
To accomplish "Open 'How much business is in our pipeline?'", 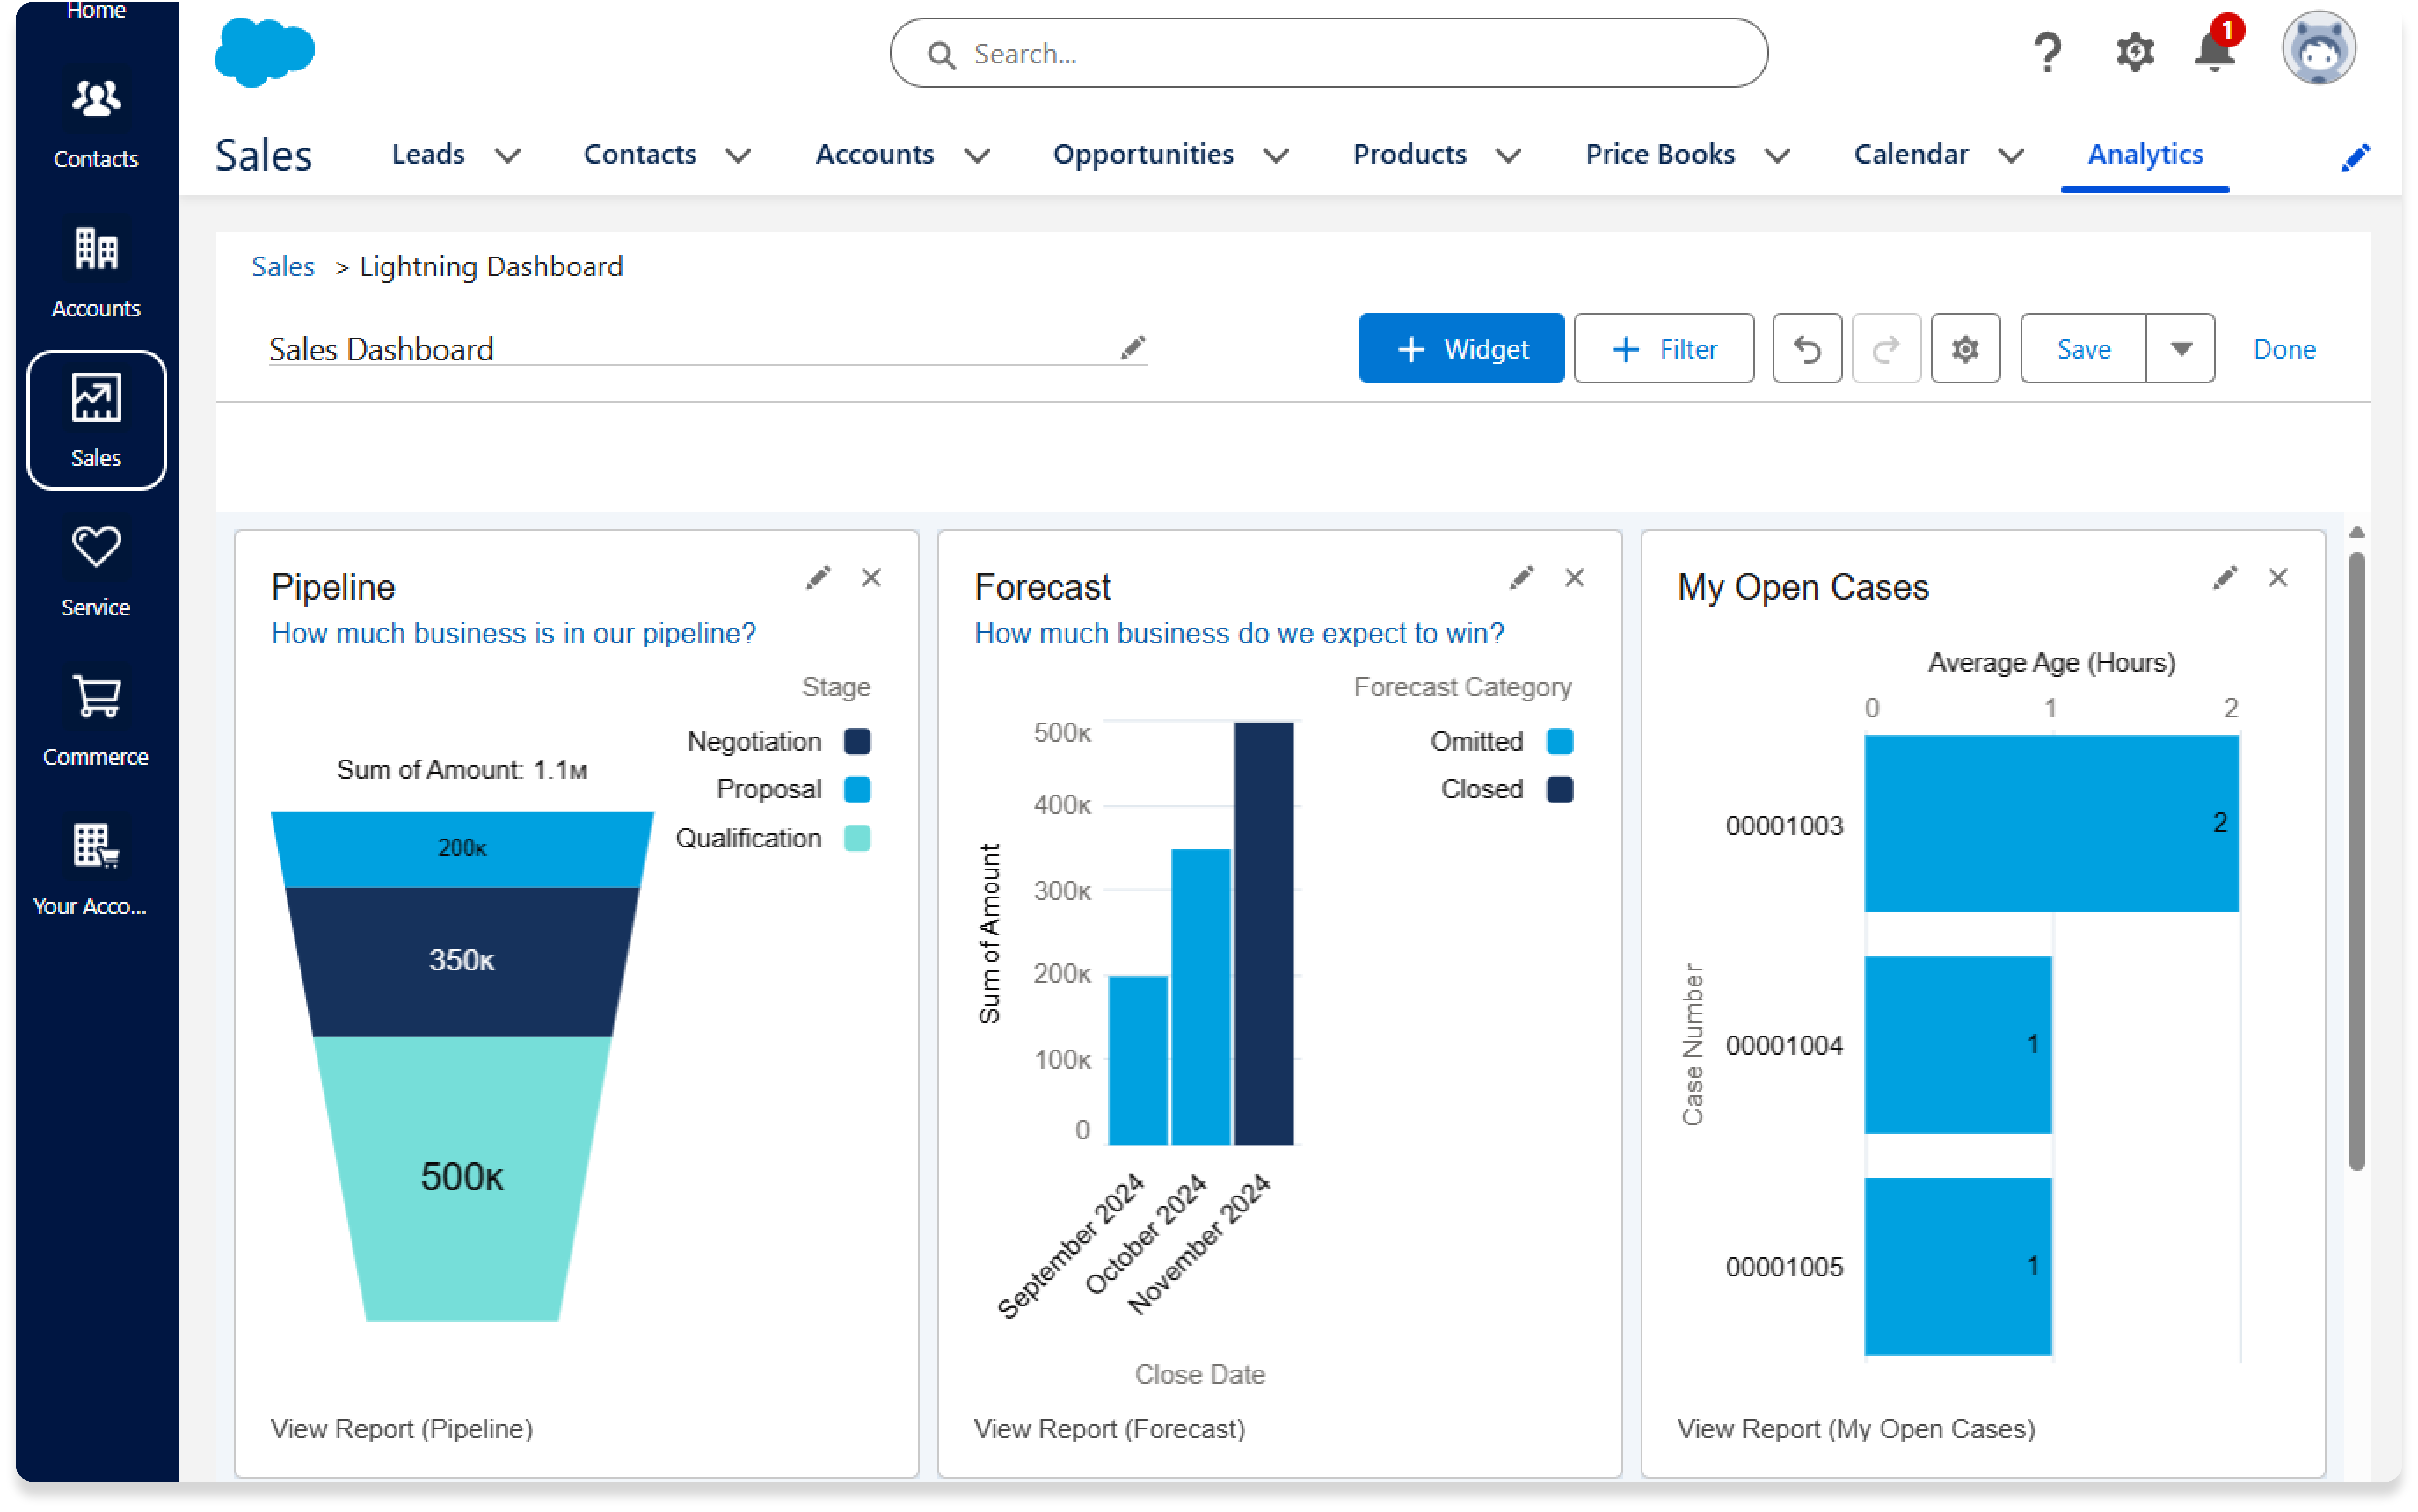I will [513, 634].
